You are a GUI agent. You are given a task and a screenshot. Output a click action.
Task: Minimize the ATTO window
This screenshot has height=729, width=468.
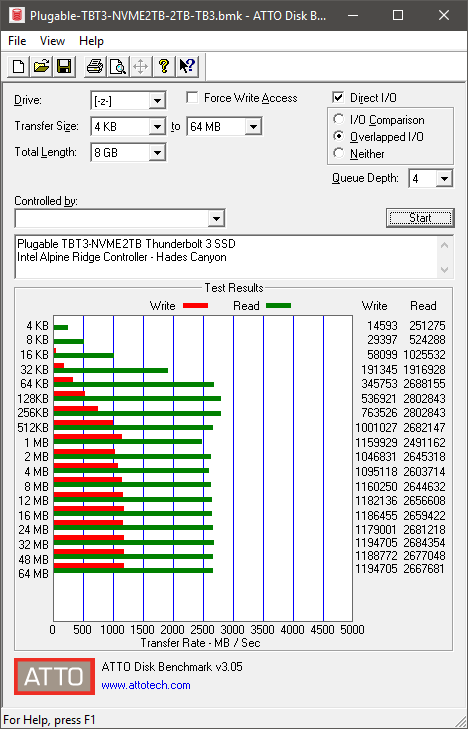[x=352, y=15]
